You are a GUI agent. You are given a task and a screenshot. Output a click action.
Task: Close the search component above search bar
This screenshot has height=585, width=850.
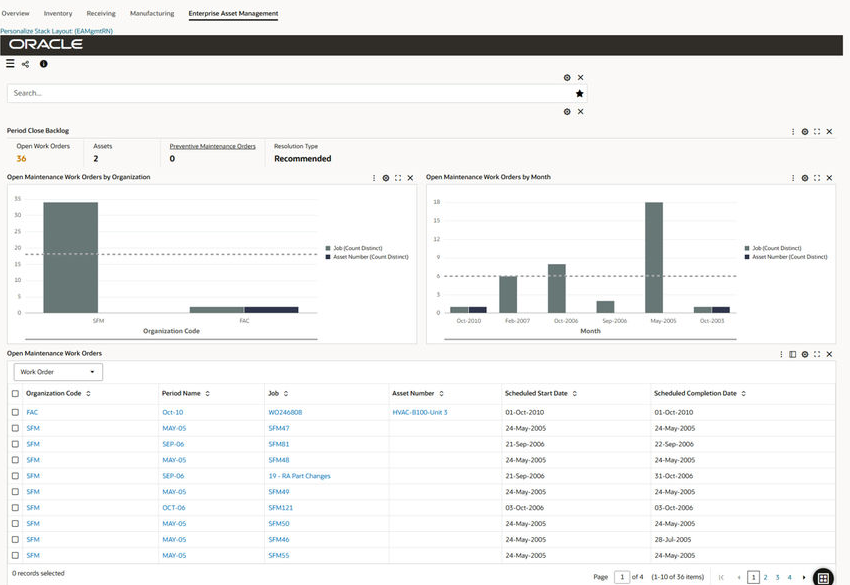point(581,78)
